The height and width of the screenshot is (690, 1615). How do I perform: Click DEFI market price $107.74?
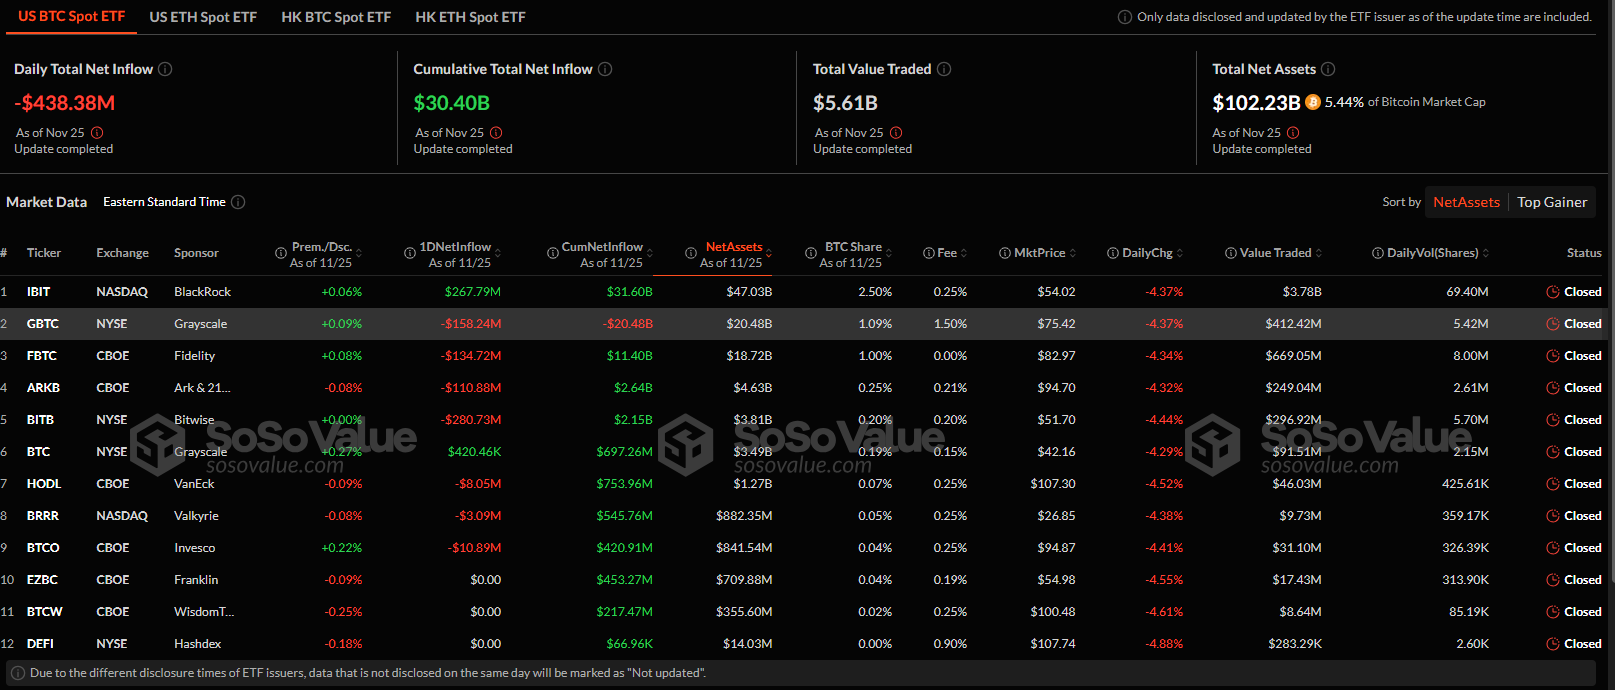click(x=1053, y=644)
